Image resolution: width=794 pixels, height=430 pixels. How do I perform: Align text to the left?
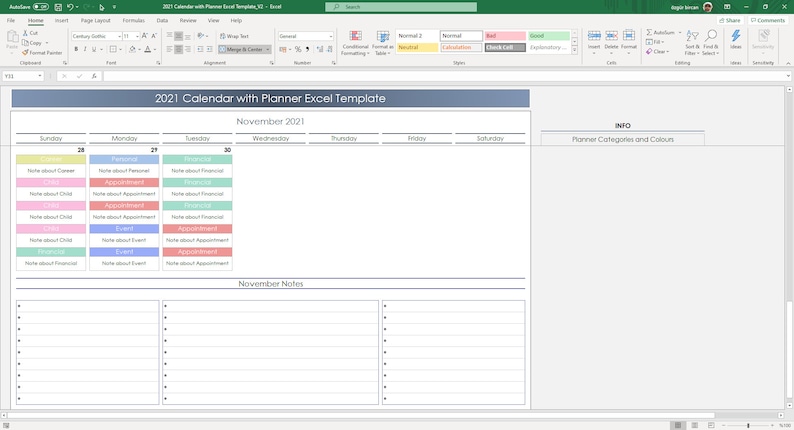(x=169, y=49)
